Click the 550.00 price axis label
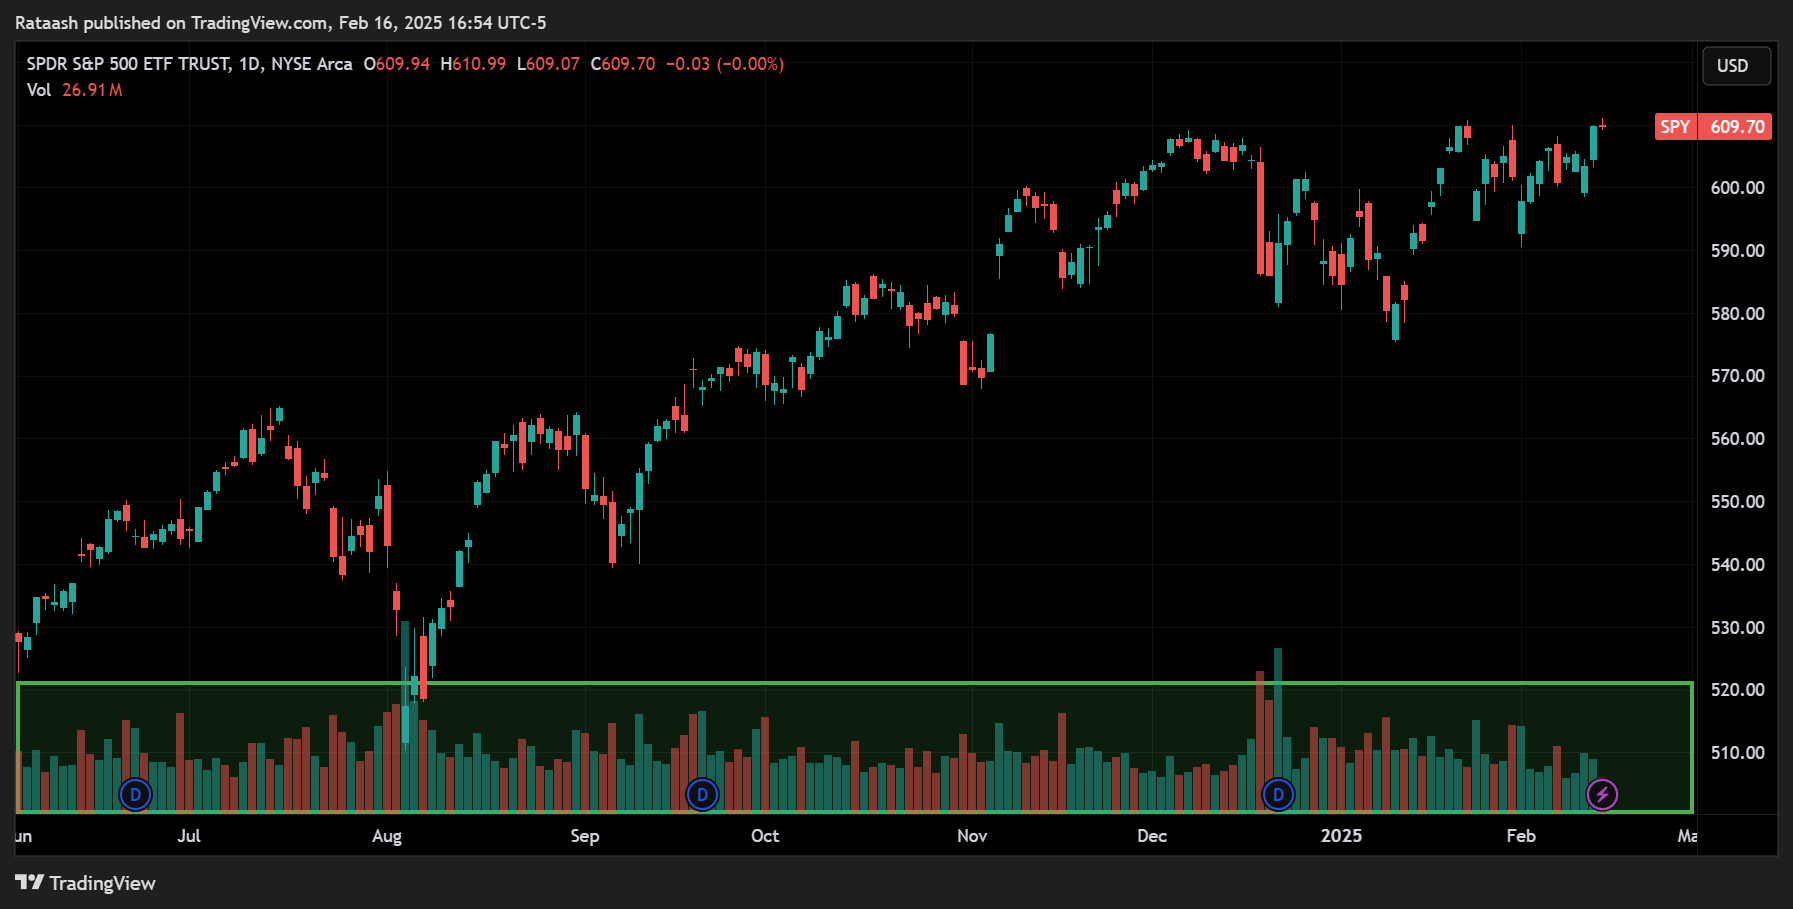This screenshot has height=909, width=1793. pos(1737,502)
